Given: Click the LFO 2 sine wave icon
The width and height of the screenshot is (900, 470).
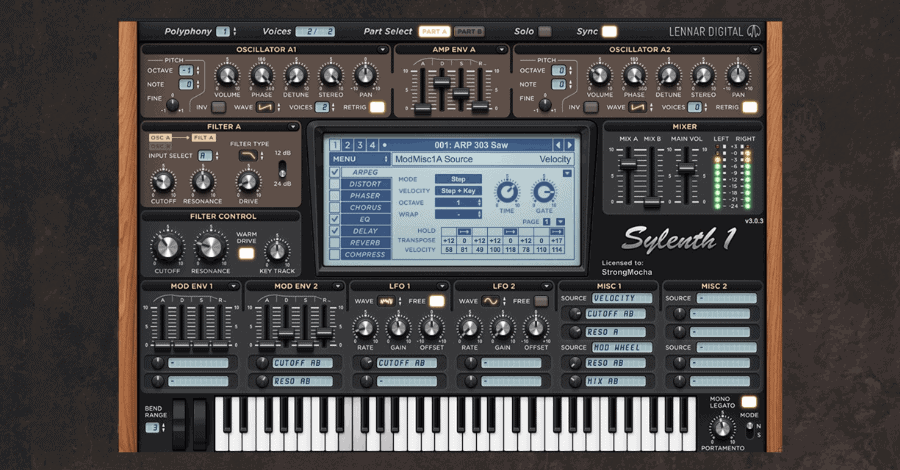Looking at the screenshot, I should click(489, 300).
